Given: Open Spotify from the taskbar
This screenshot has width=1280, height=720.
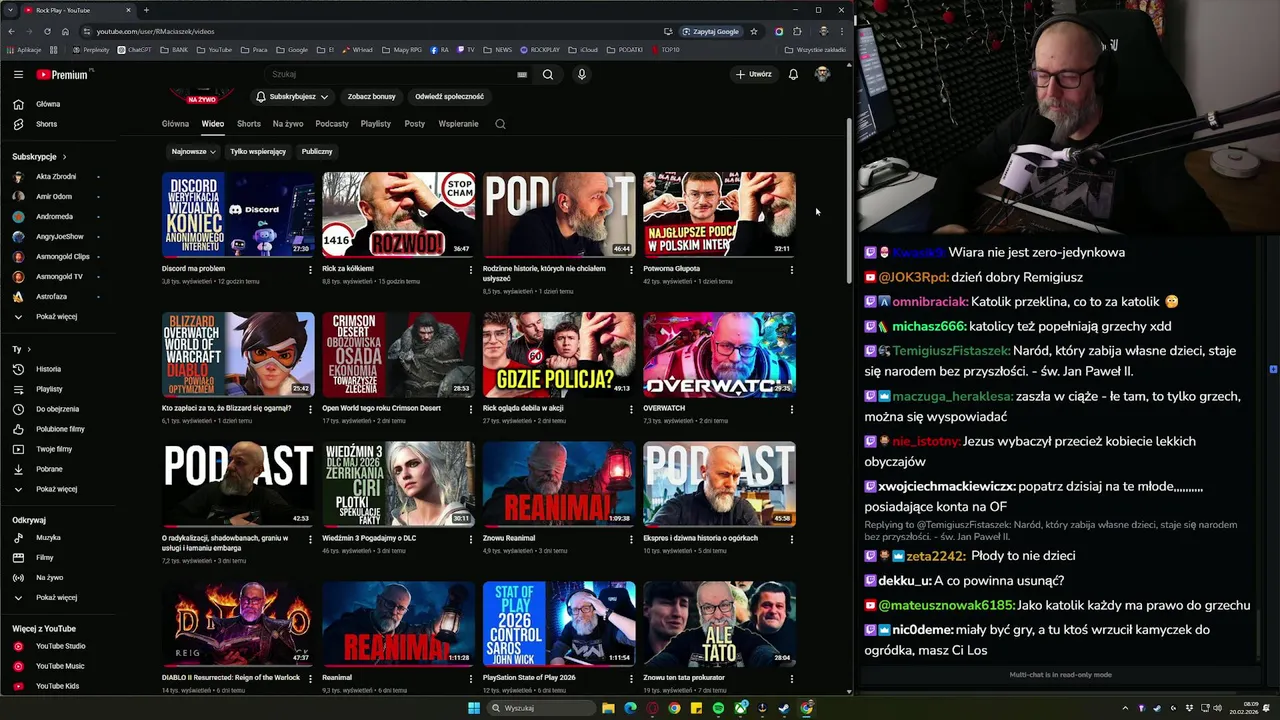Looking at the screenshot, I should pos(718,708).
